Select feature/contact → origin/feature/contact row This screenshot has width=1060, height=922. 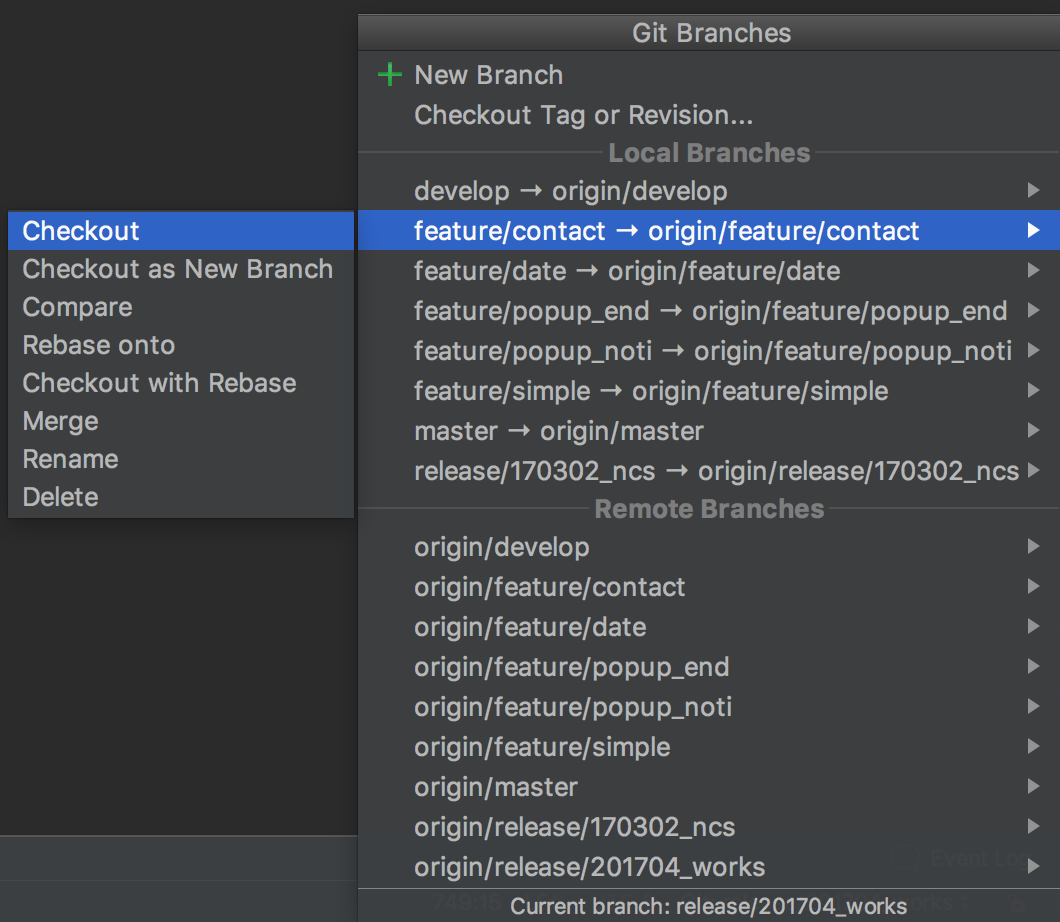pos(708,230)
